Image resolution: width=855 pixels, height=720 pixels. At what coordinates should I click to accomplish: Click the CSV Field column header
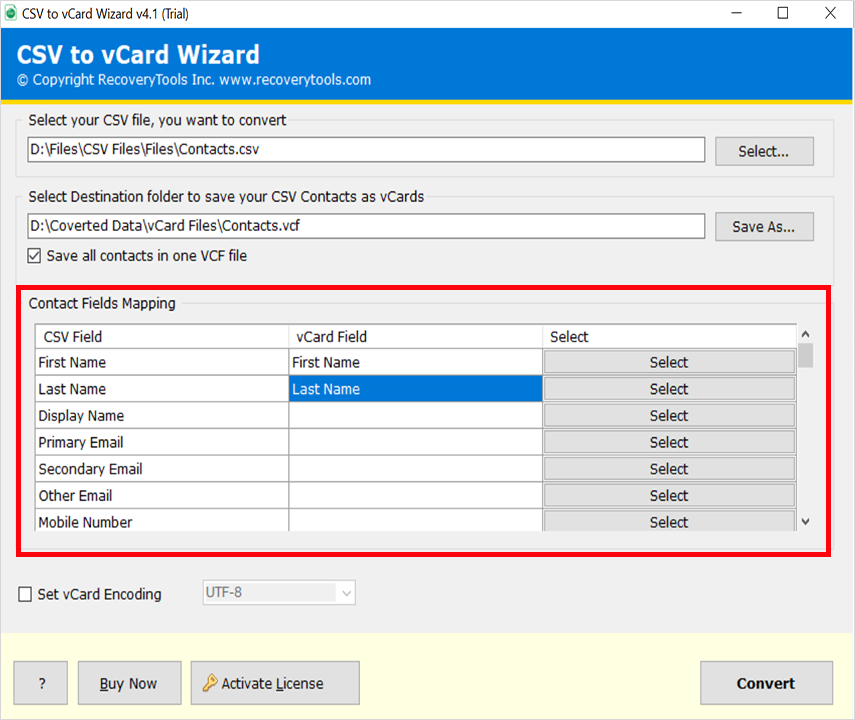pos(162,337)
